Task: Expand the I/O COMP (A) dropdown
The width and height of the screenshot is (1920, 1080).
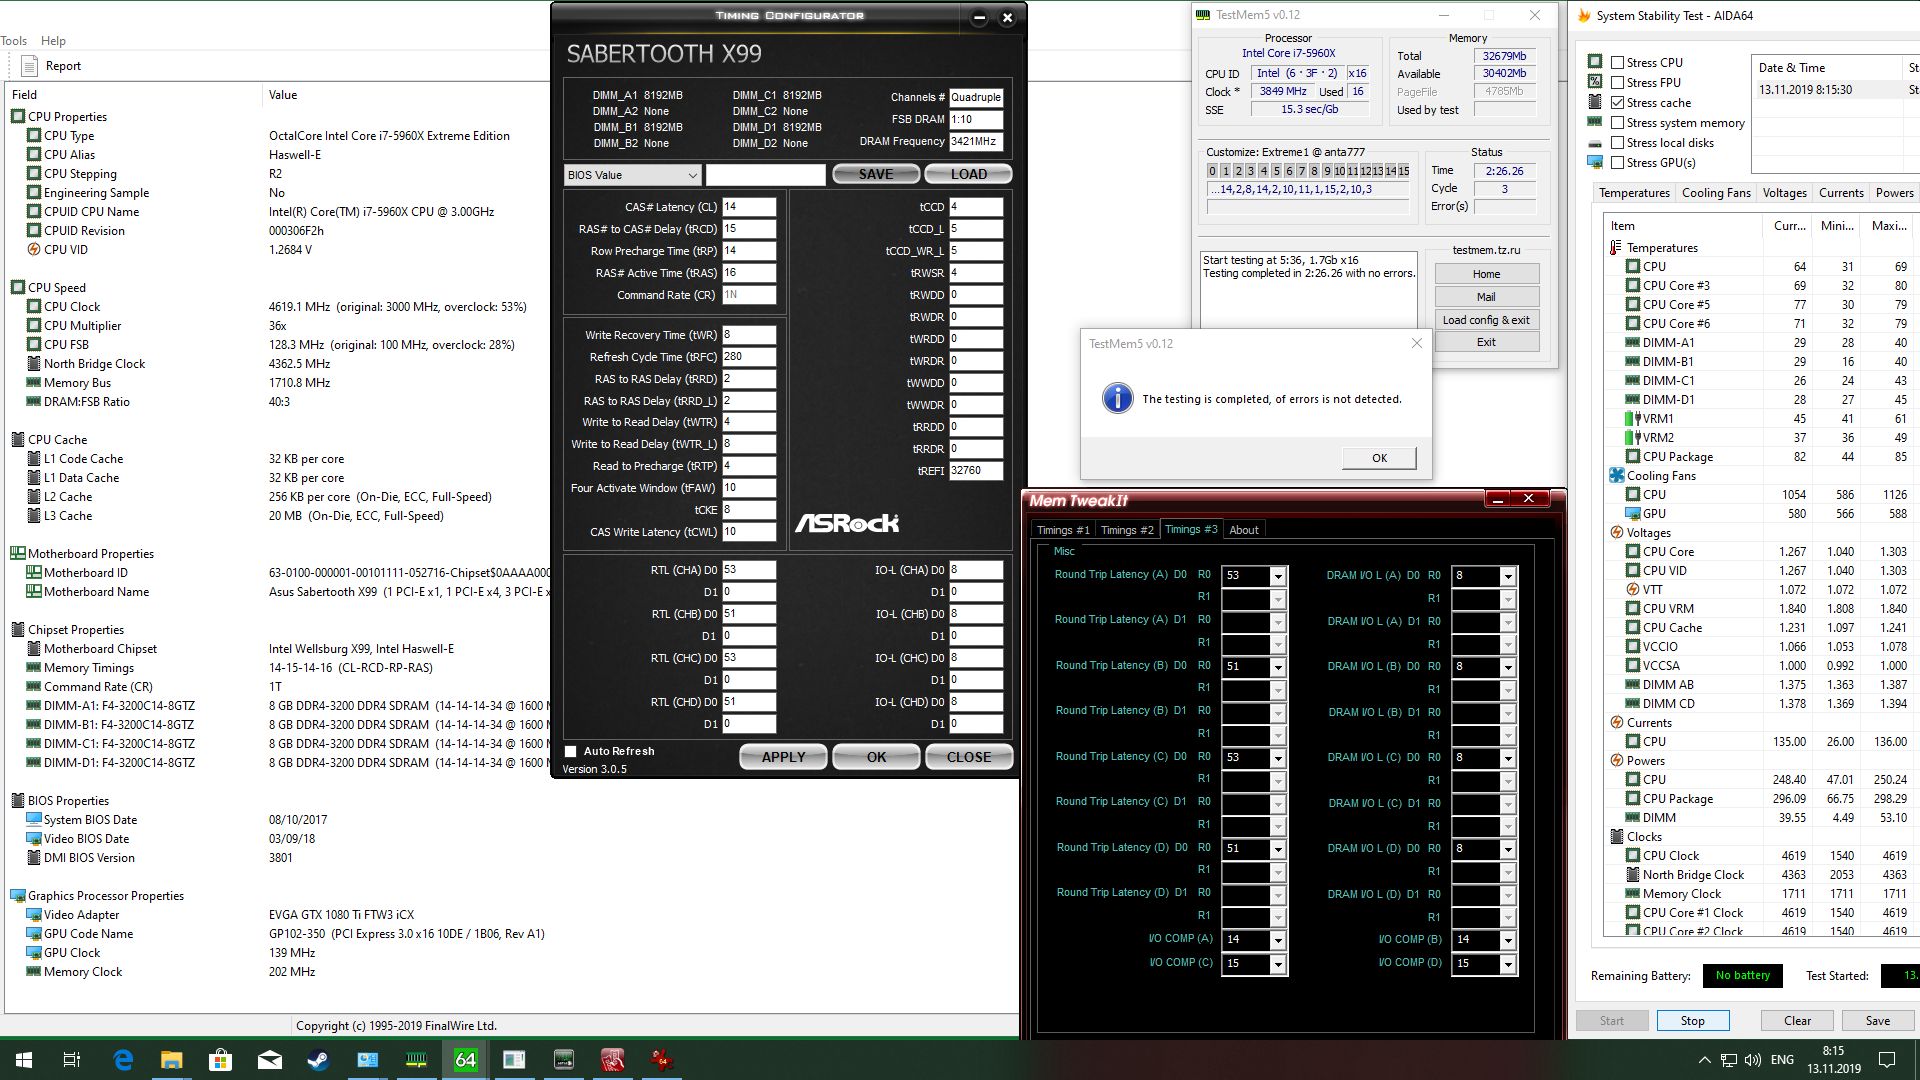Action: (1277, 940)
